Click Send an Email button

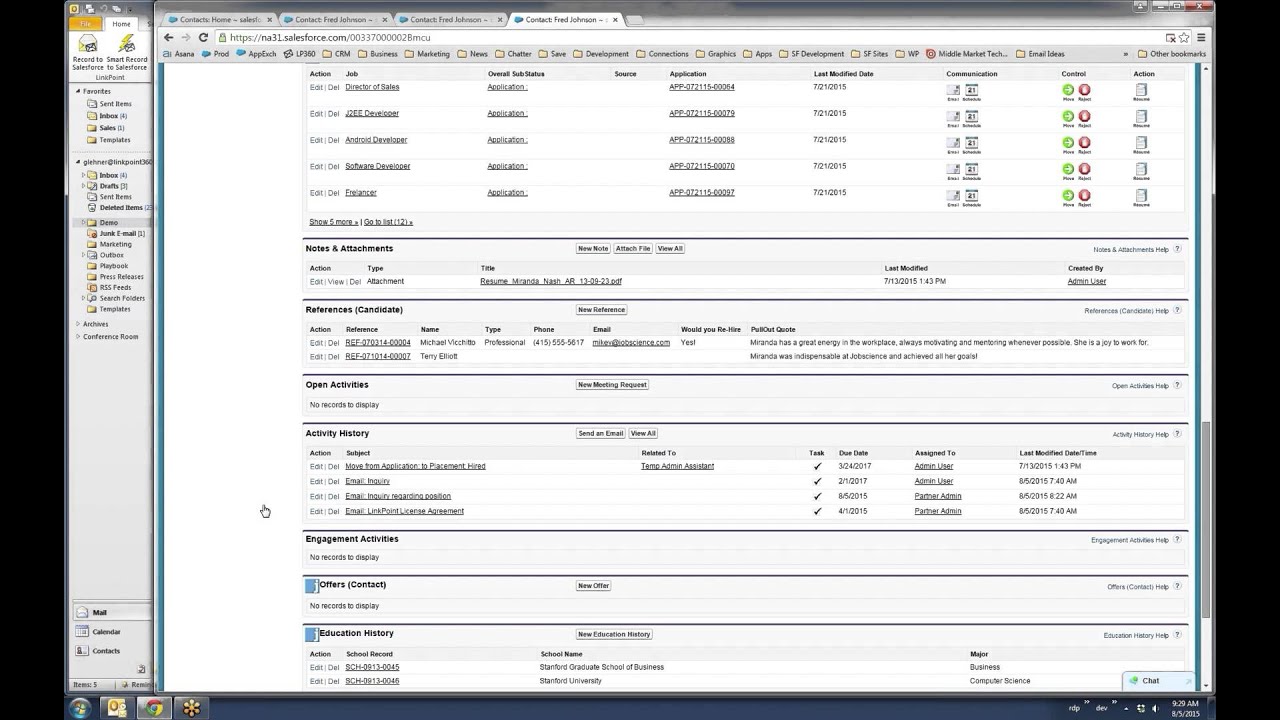[601, 434]
